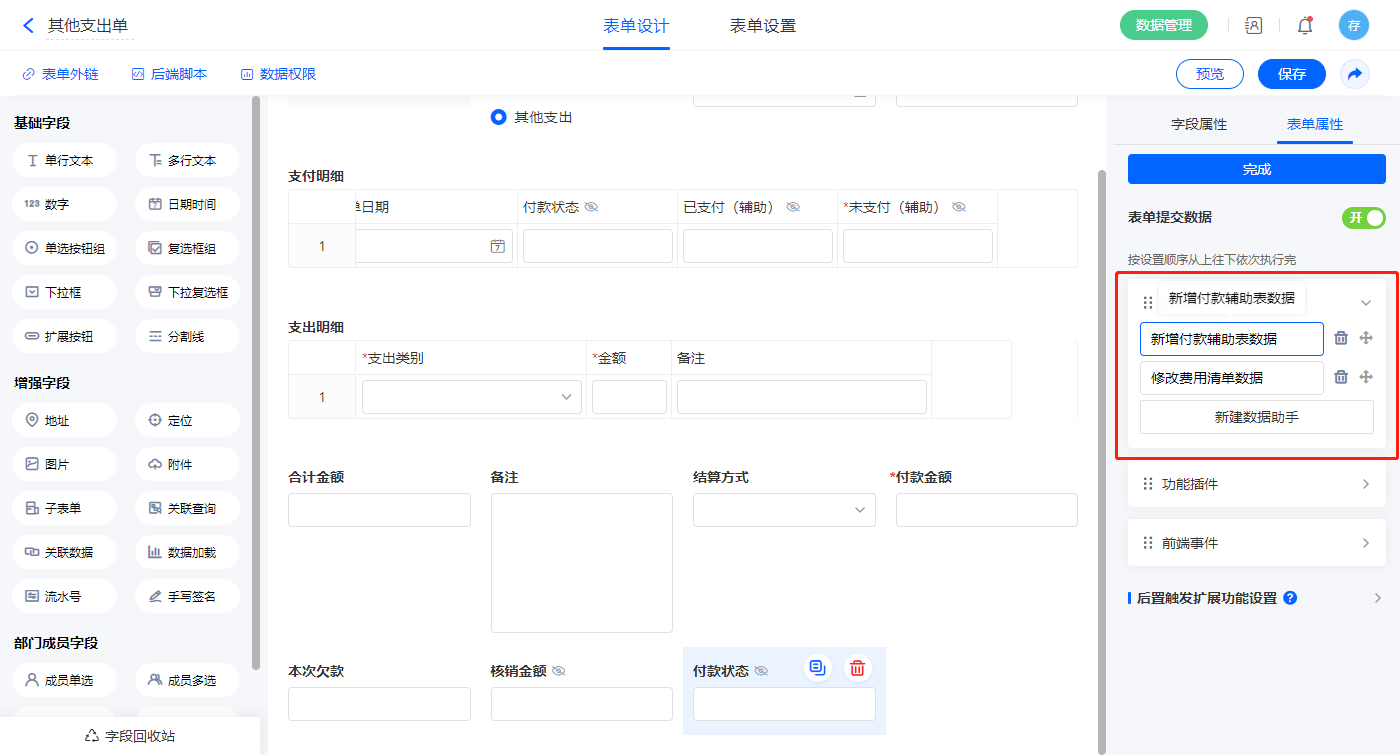Delete the 新增付款辅助表数据 data helper
Screen dimensions: 1400x755
[x=1341, y=339]
